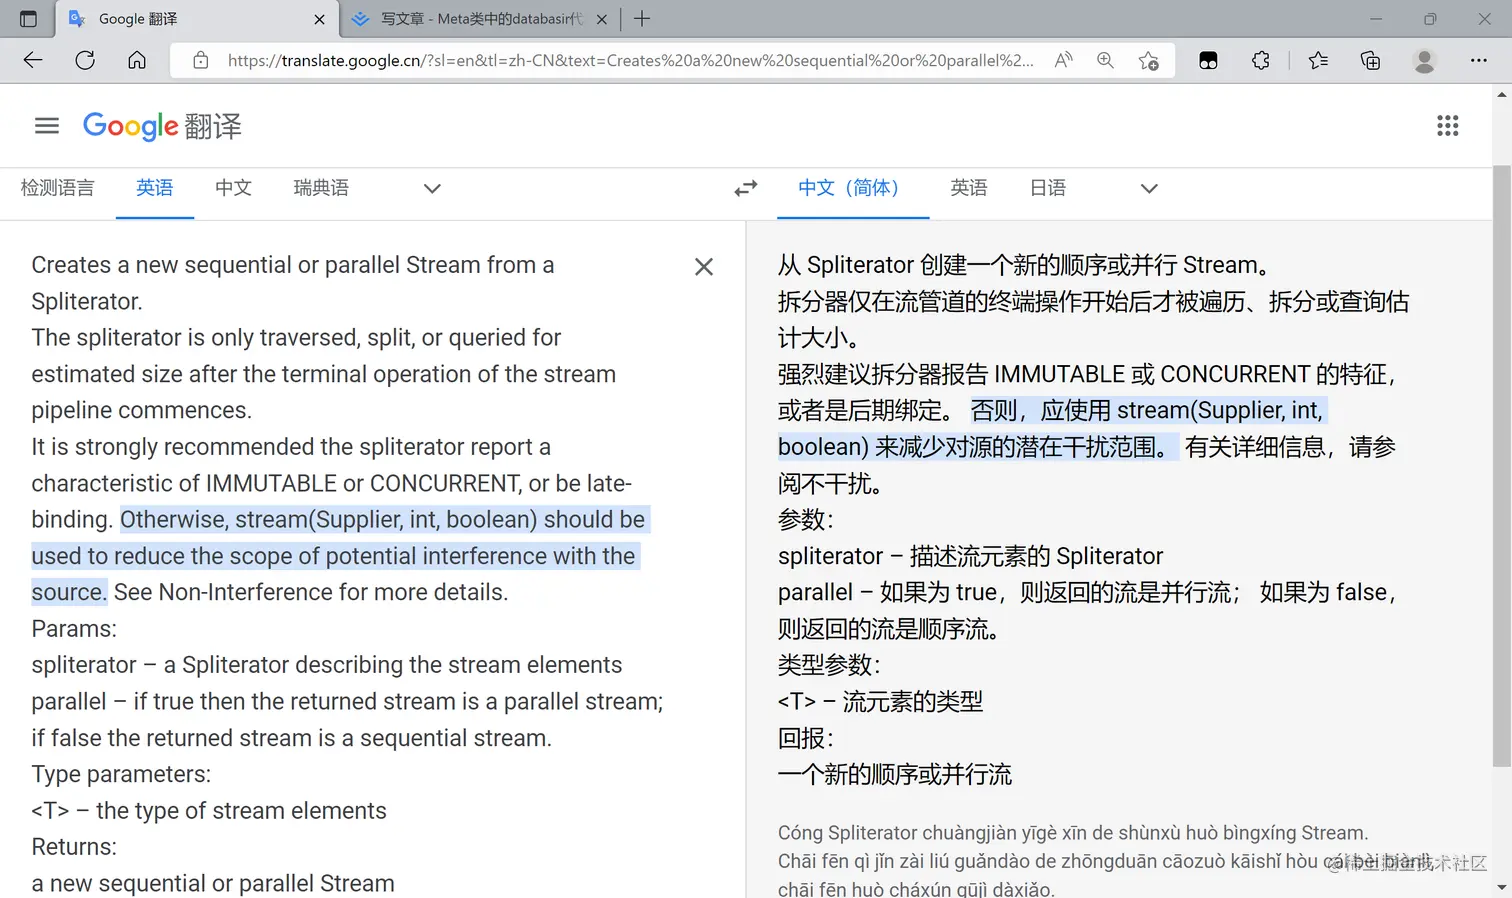The width and height of the screenshot is (1512, 898).
Task: Add this page to favorites
Action: [x=1149, y=60]
